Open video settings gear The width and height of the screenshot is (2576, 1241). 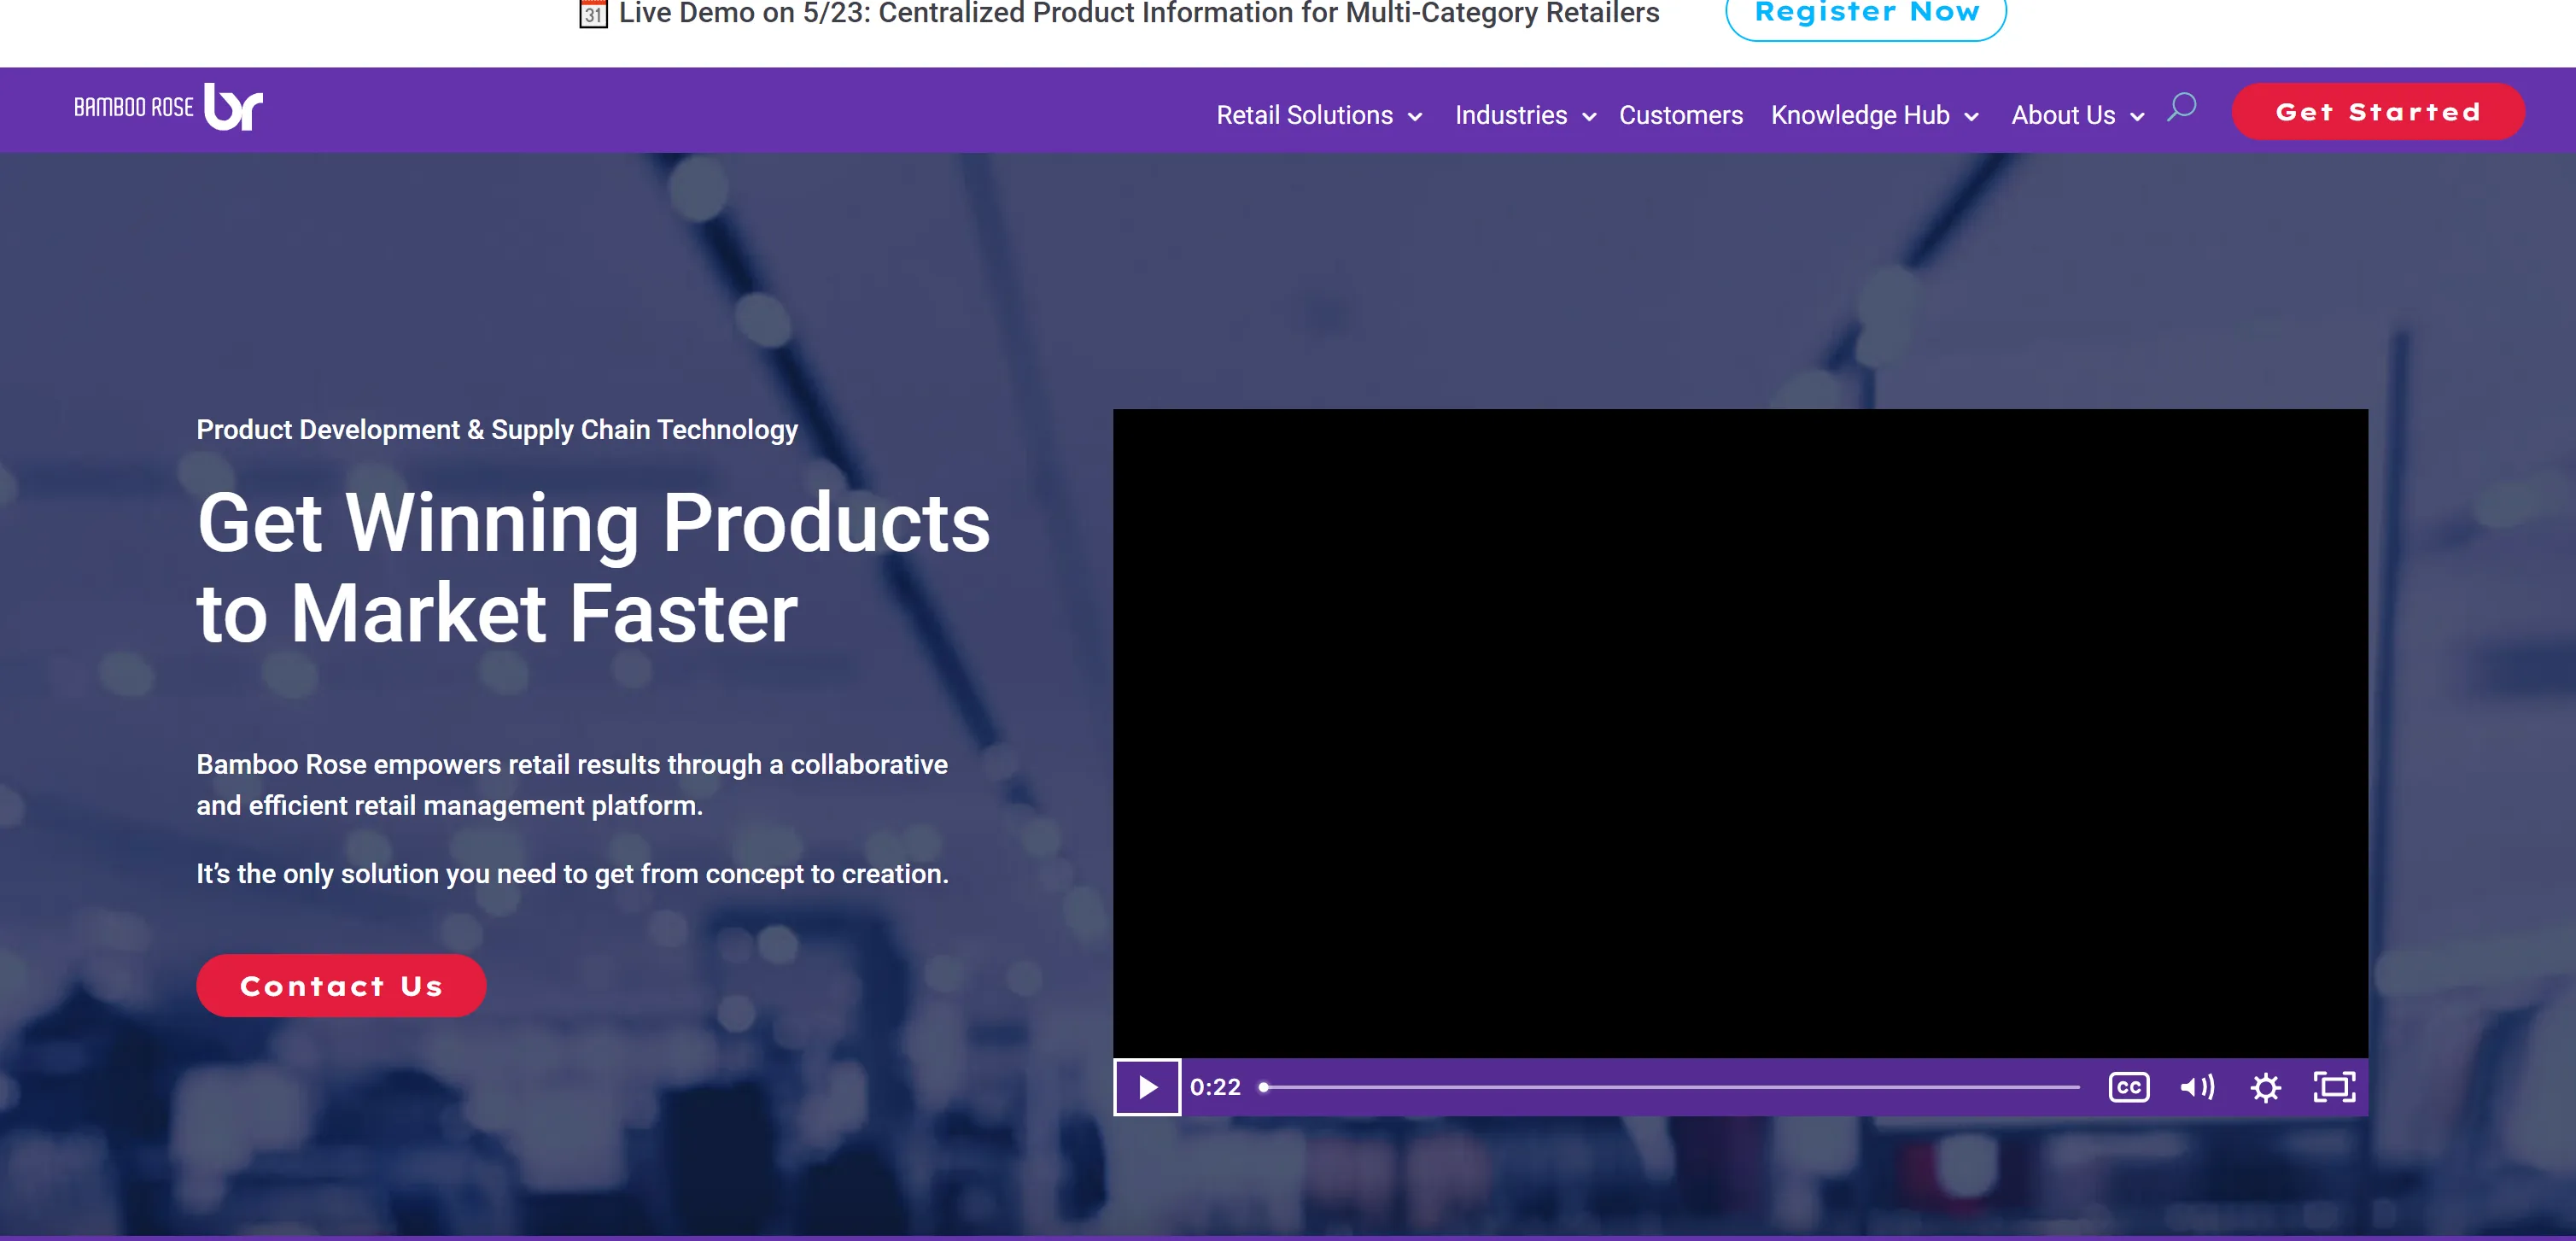pos(2265,1087)
